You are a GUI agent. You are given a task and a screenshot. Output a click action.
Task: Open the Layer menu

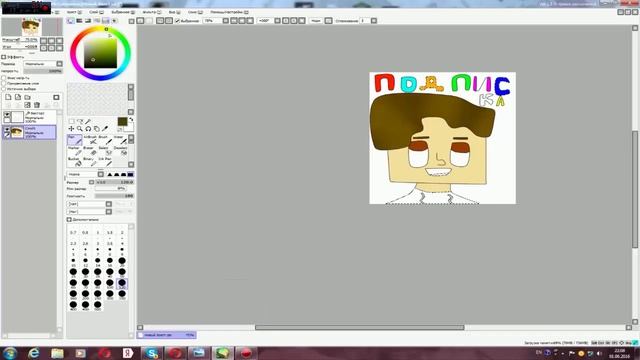pyautogui.click(x=96, y=12)
